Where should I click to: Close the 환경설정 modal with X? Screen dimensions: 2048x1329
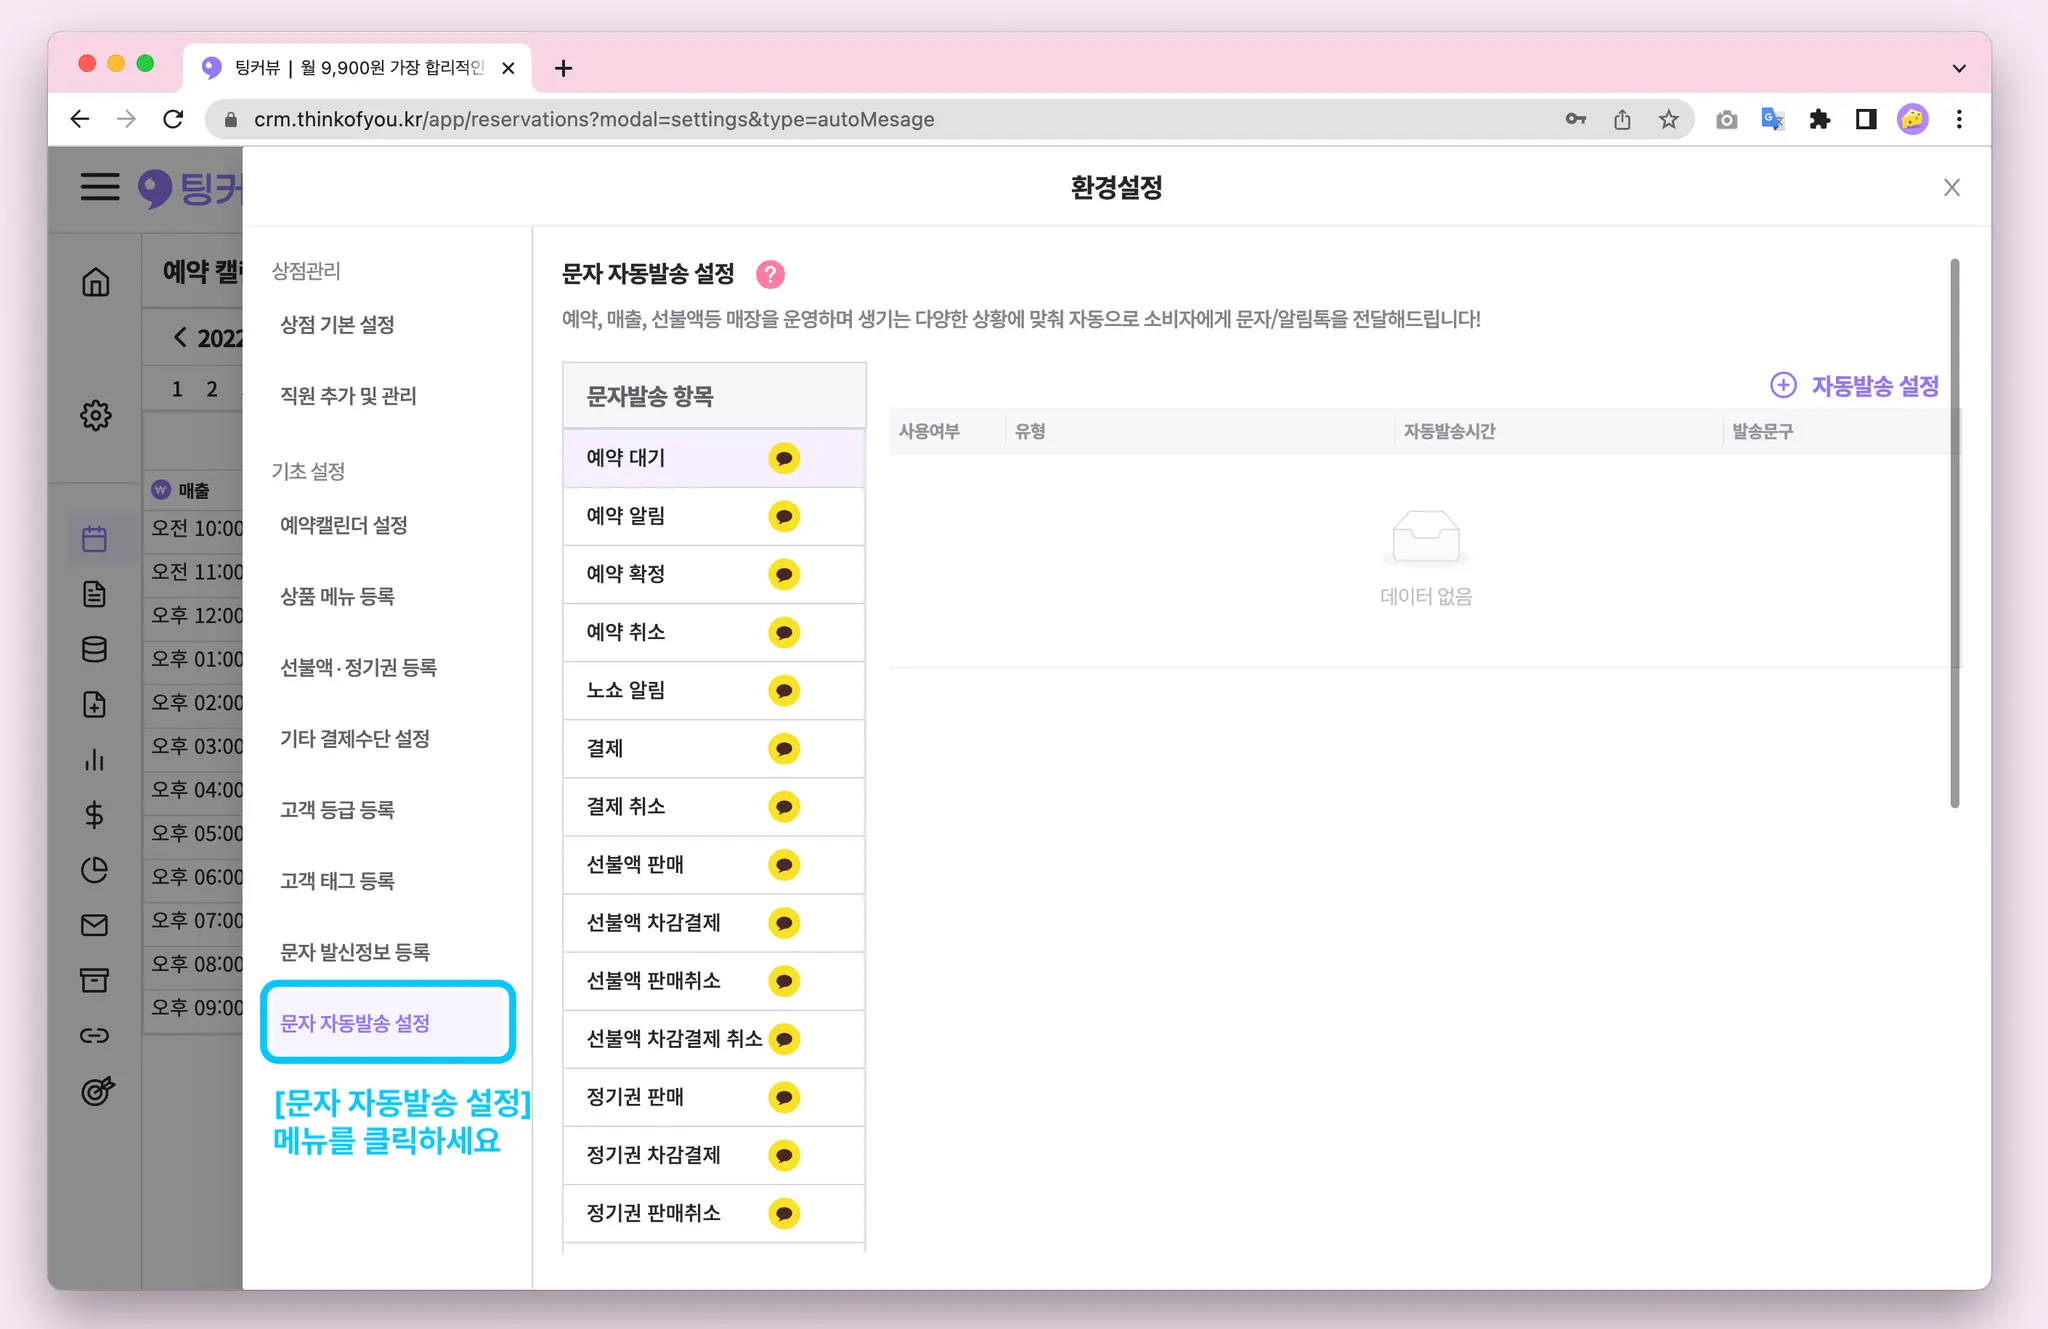(x=1951, y=187)
